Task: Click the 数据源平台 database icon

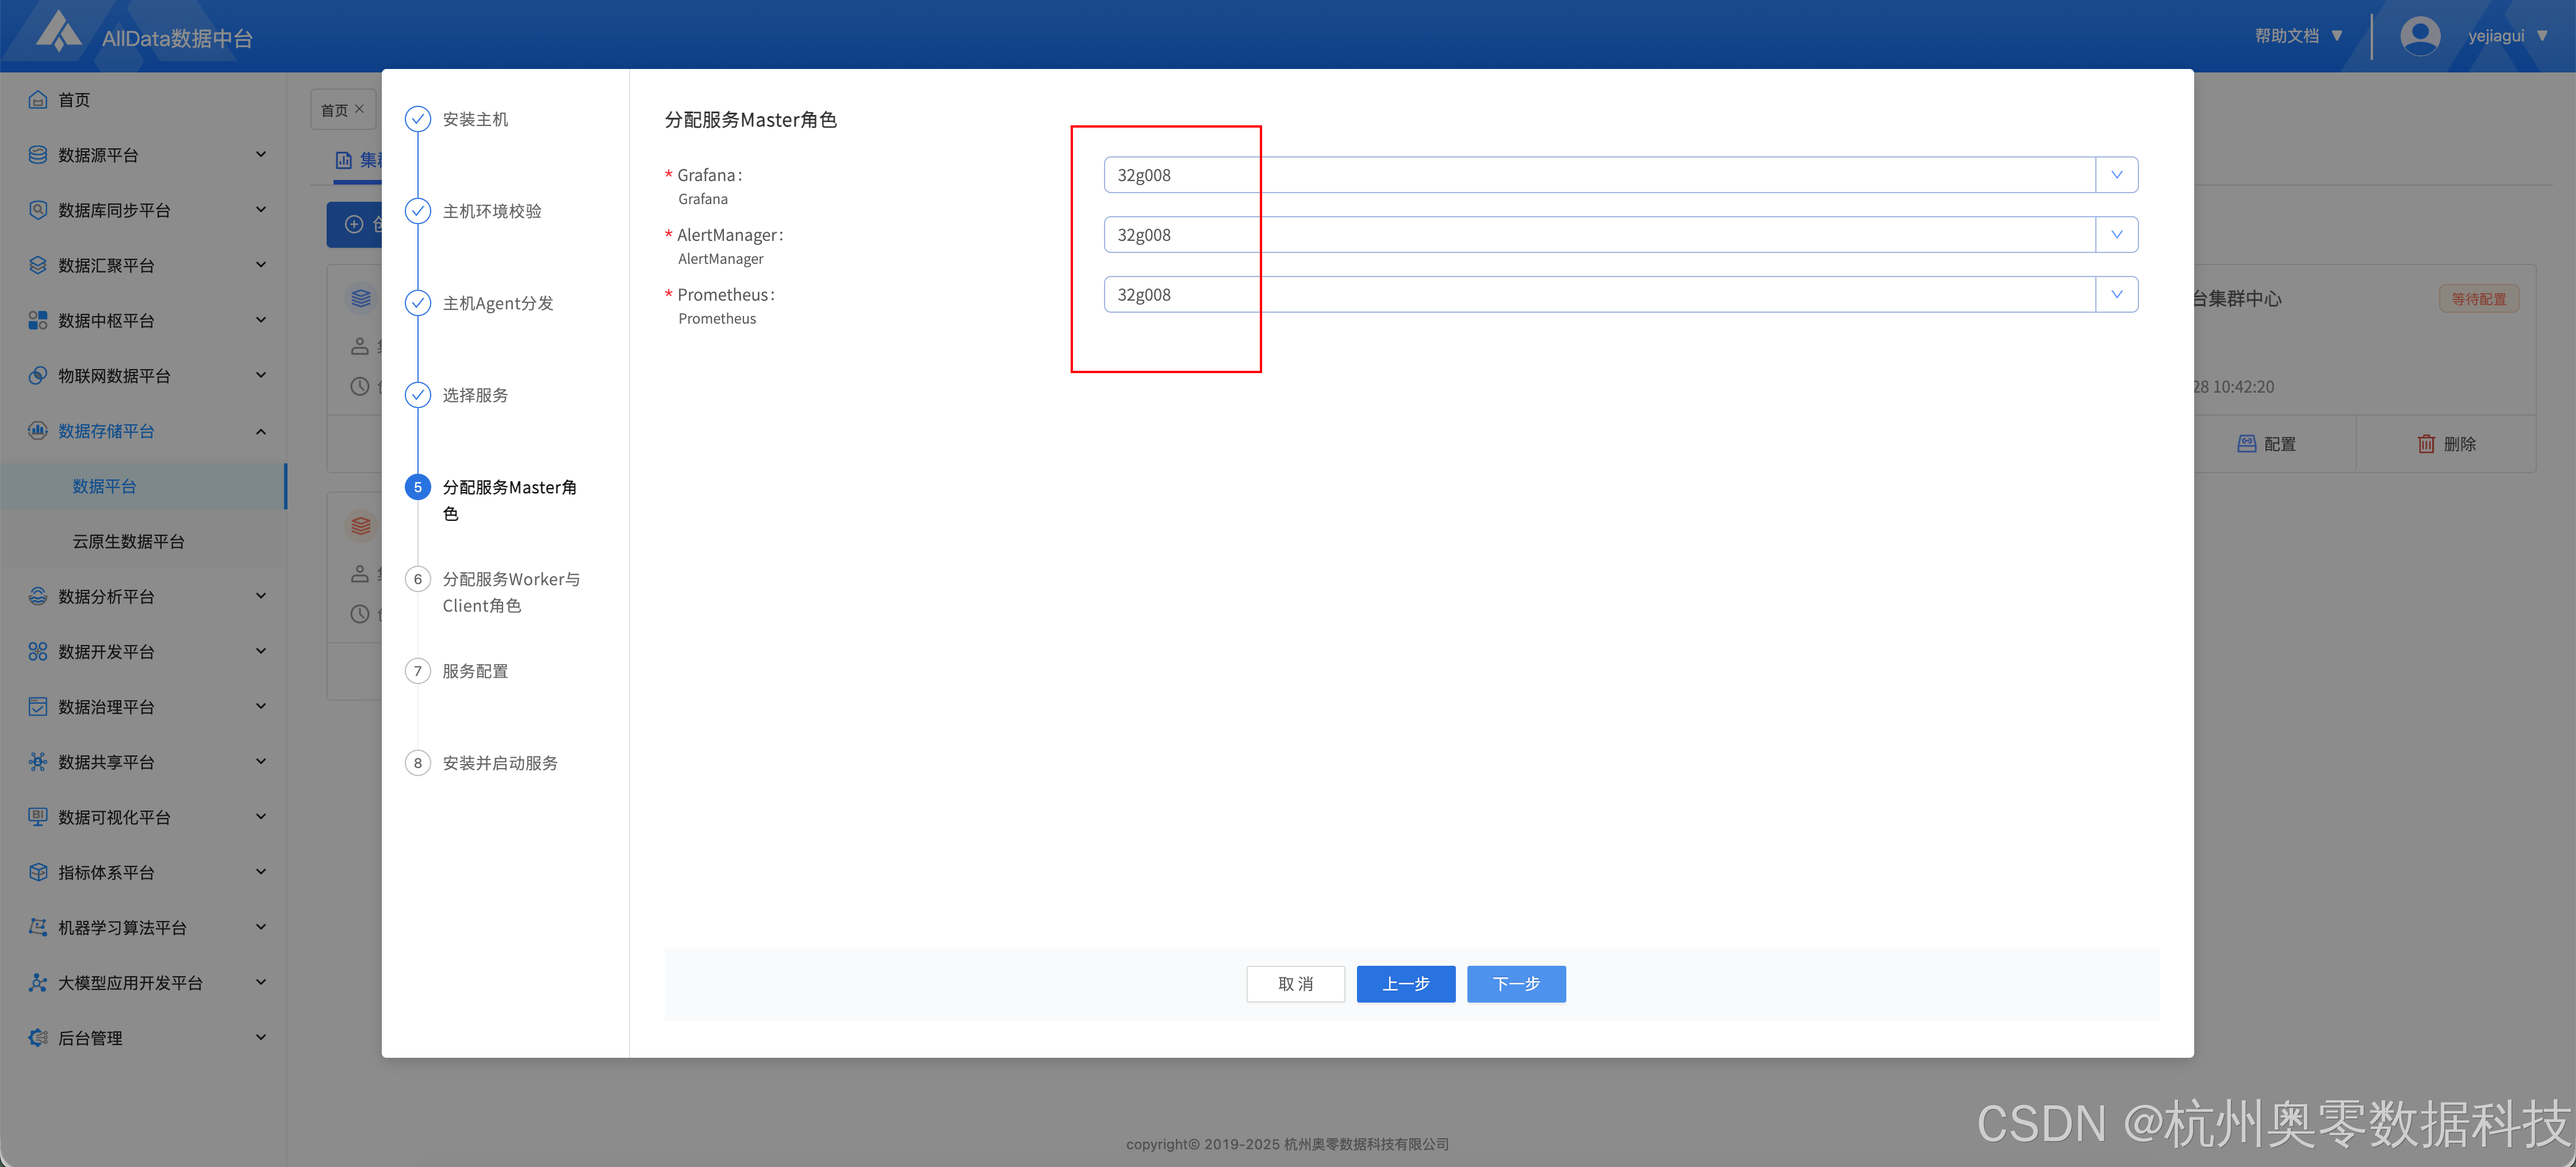Action: (38, 155)
